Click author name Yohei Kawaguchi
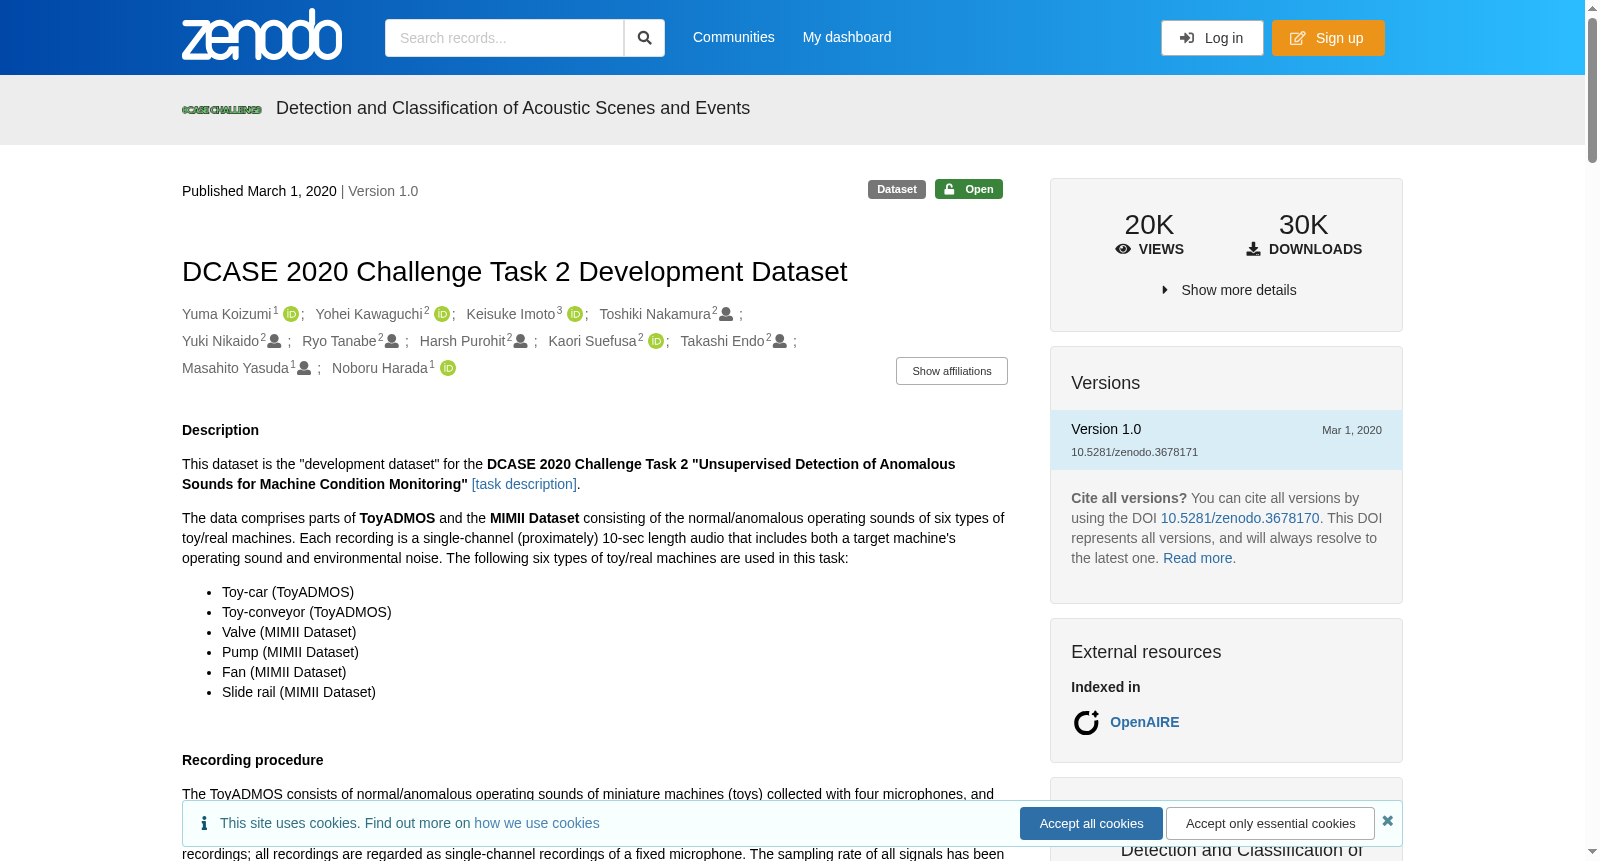The image size is (1600, 861). tap(369, 314)
